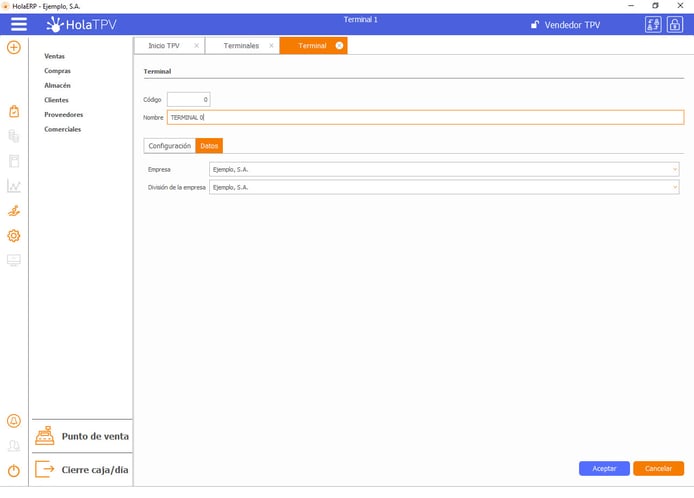Open the hamburger main menu
The height and width of the screenshot is (498, 694).
[19, 24]
